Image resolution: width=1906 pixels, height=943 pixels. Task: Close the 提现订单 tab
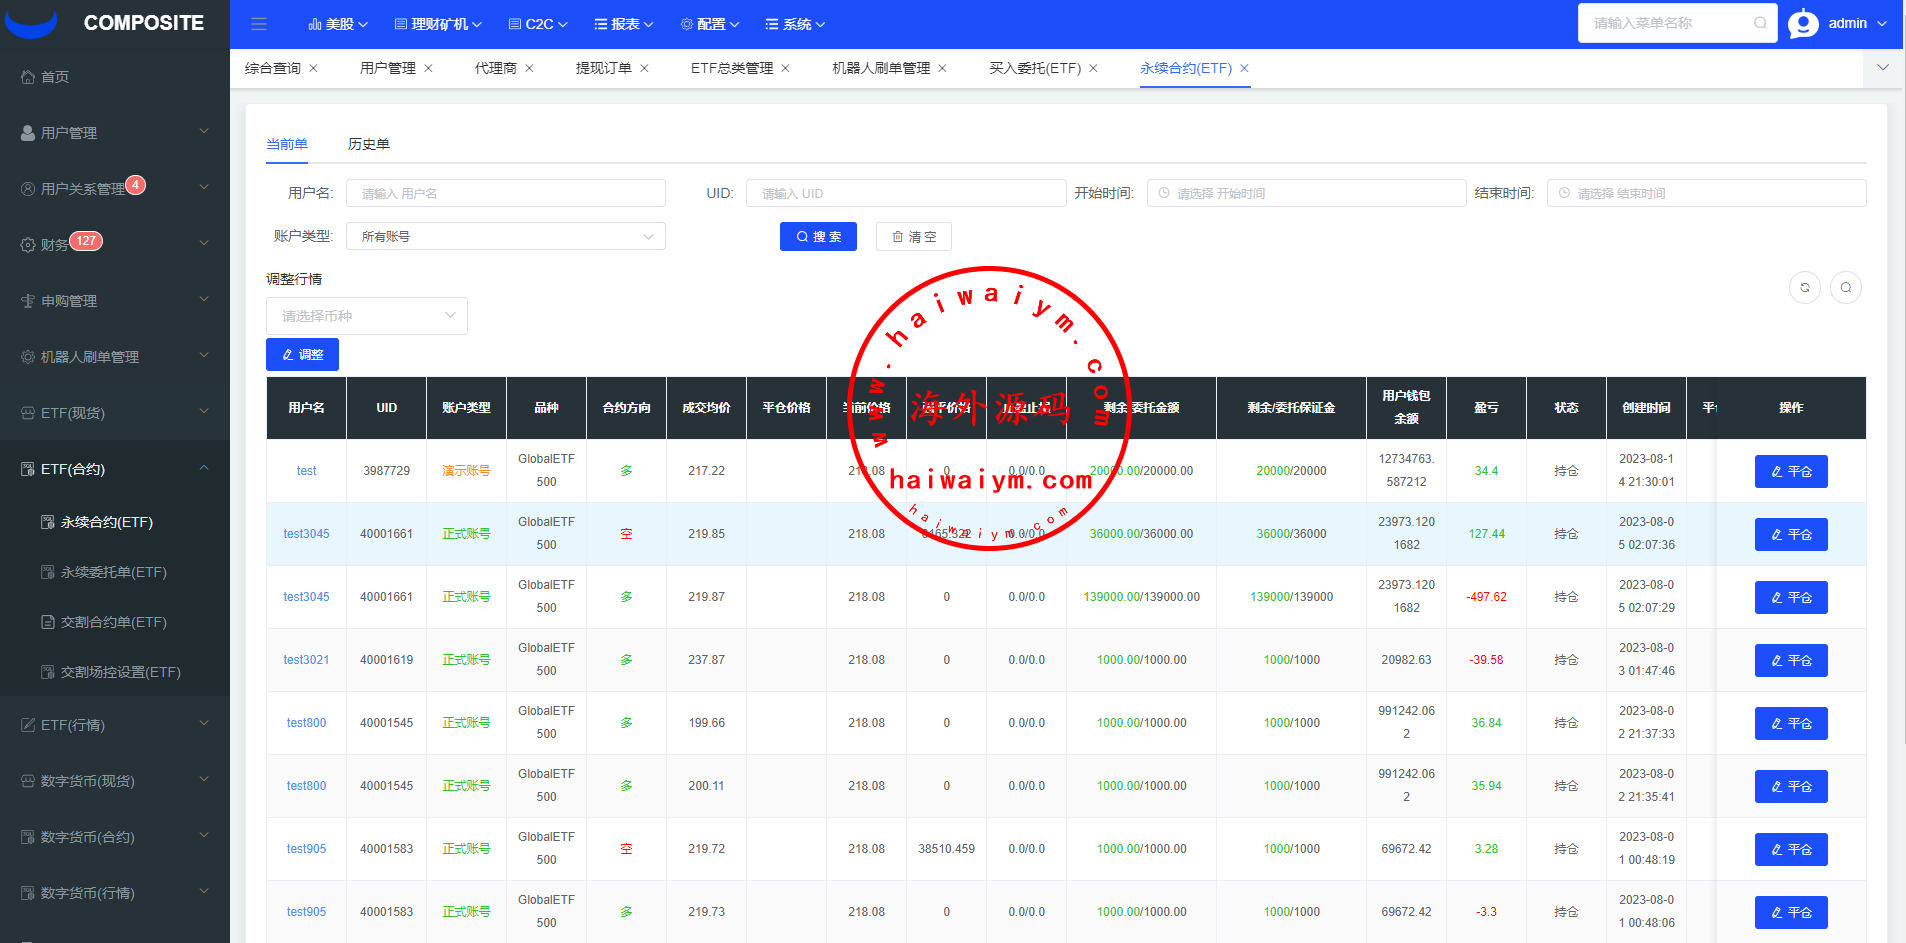tap(645, 68)
